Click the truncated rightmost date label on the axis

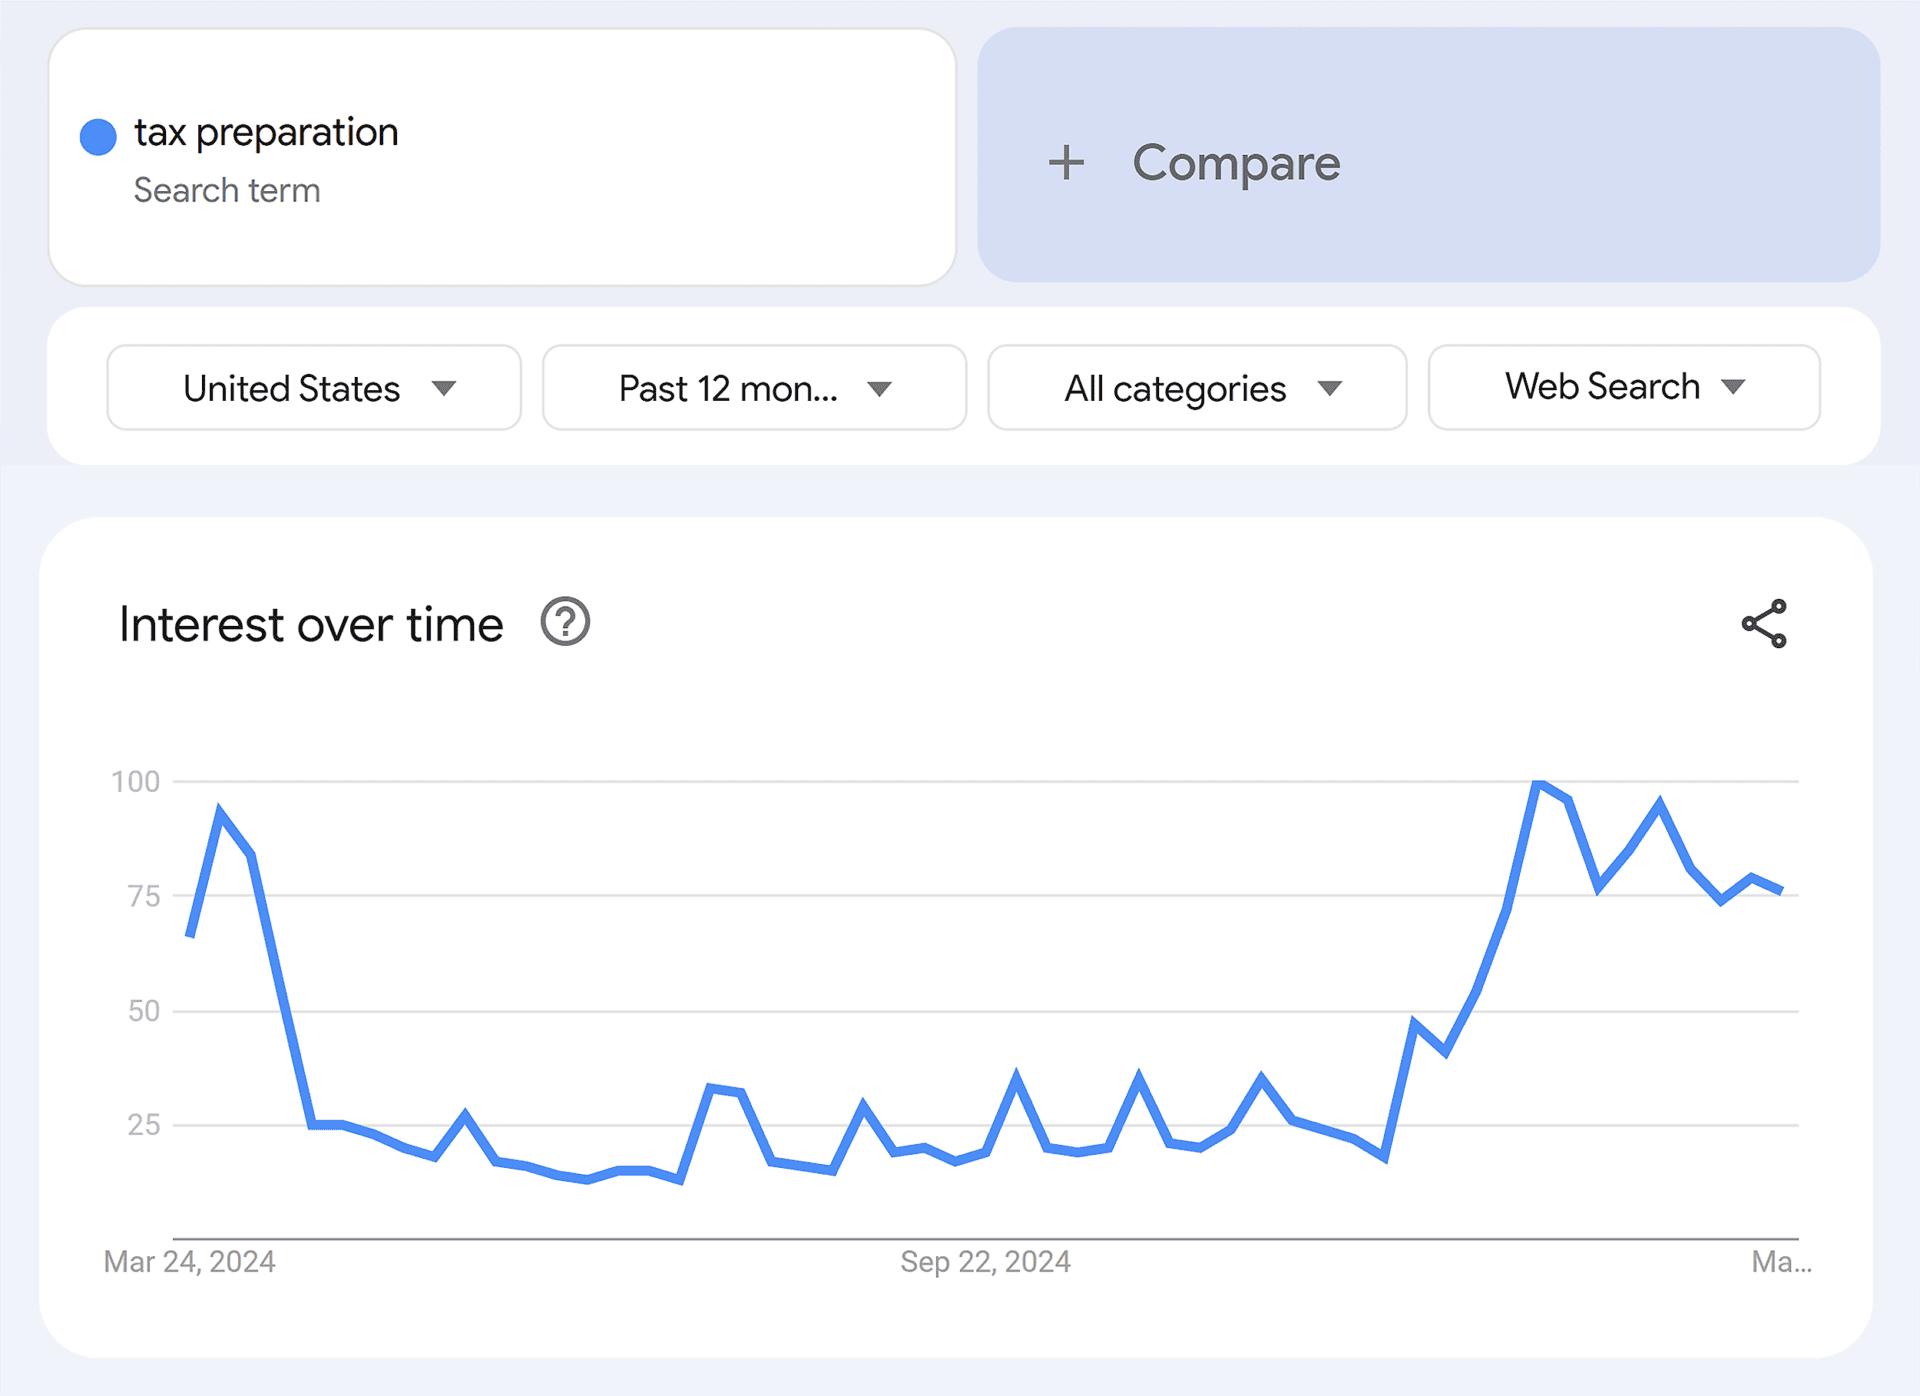click(1781, 1262)
